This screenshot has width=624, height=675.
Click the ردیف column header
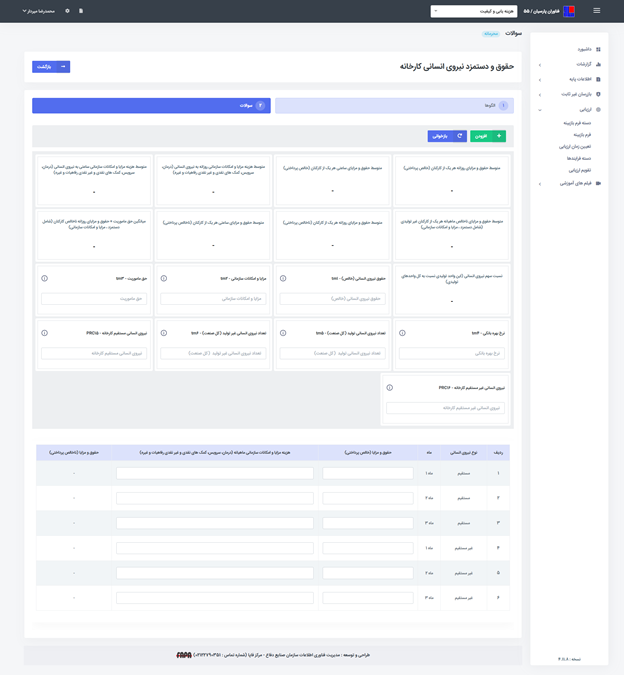tap(498, 453)
